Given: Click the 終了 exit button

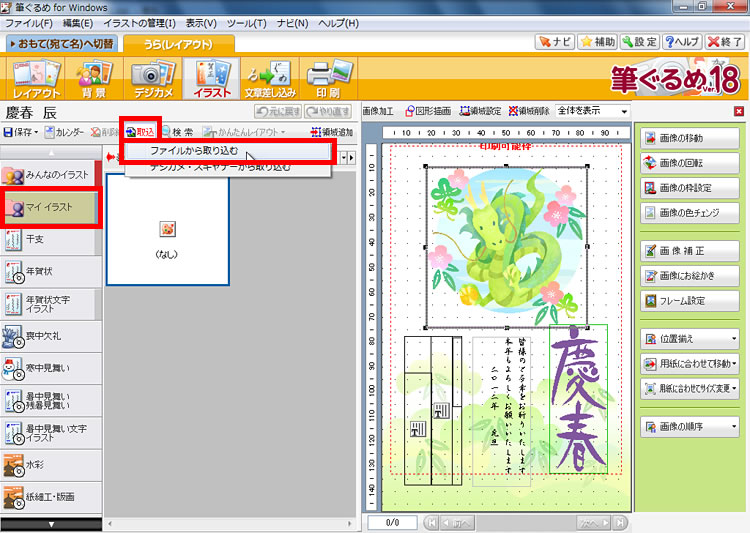Looking at the screenshot, I should pyautogui.click(x=725, y=42).
